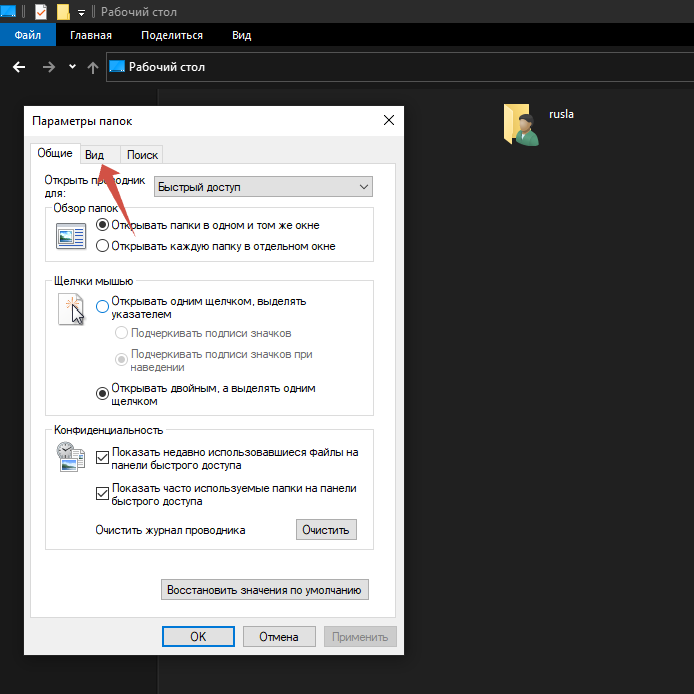Screen dimensions: 694x694
Task: Switch to the Поиск tab
Action: (142, 155)
